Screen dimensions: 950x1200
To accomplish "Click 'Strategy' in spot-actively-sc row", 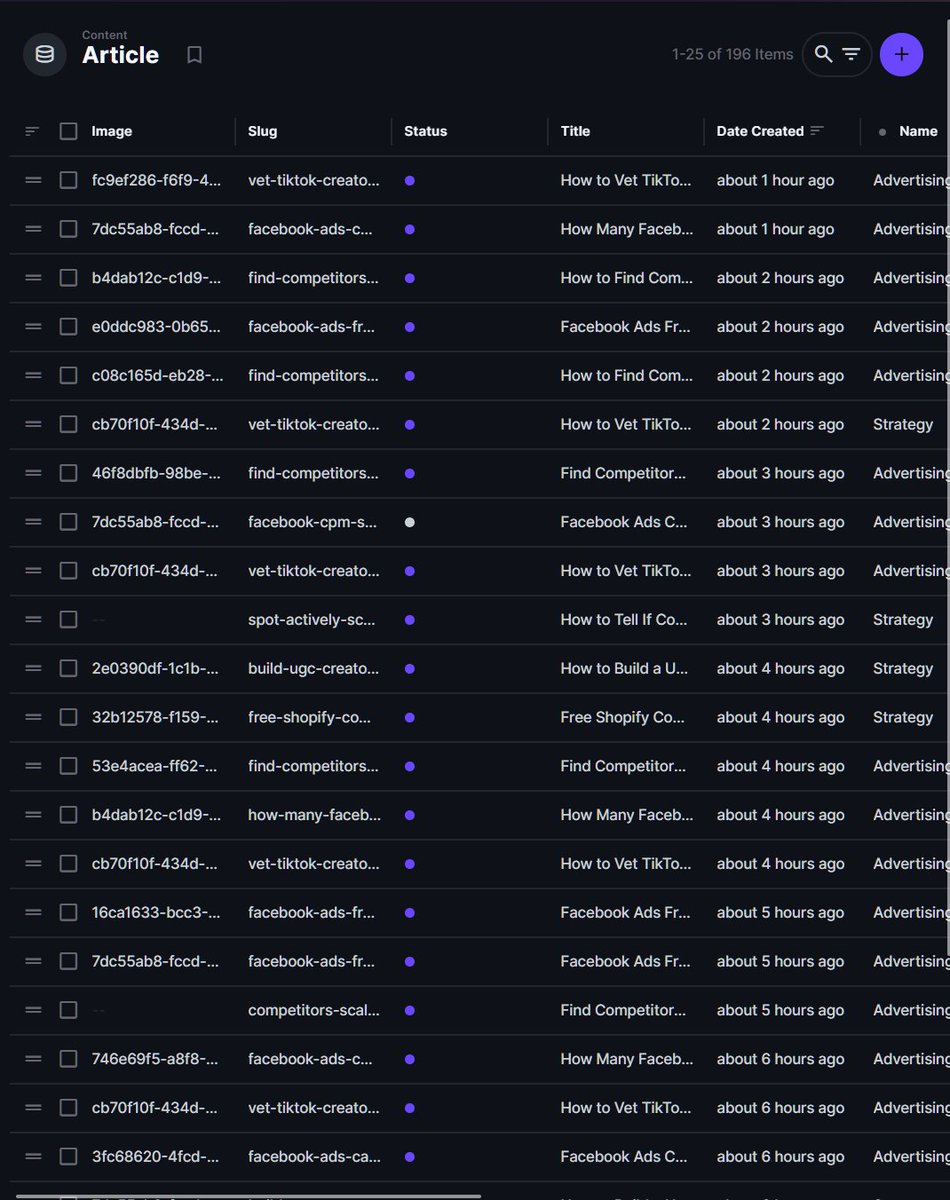I will coord(903,620).
